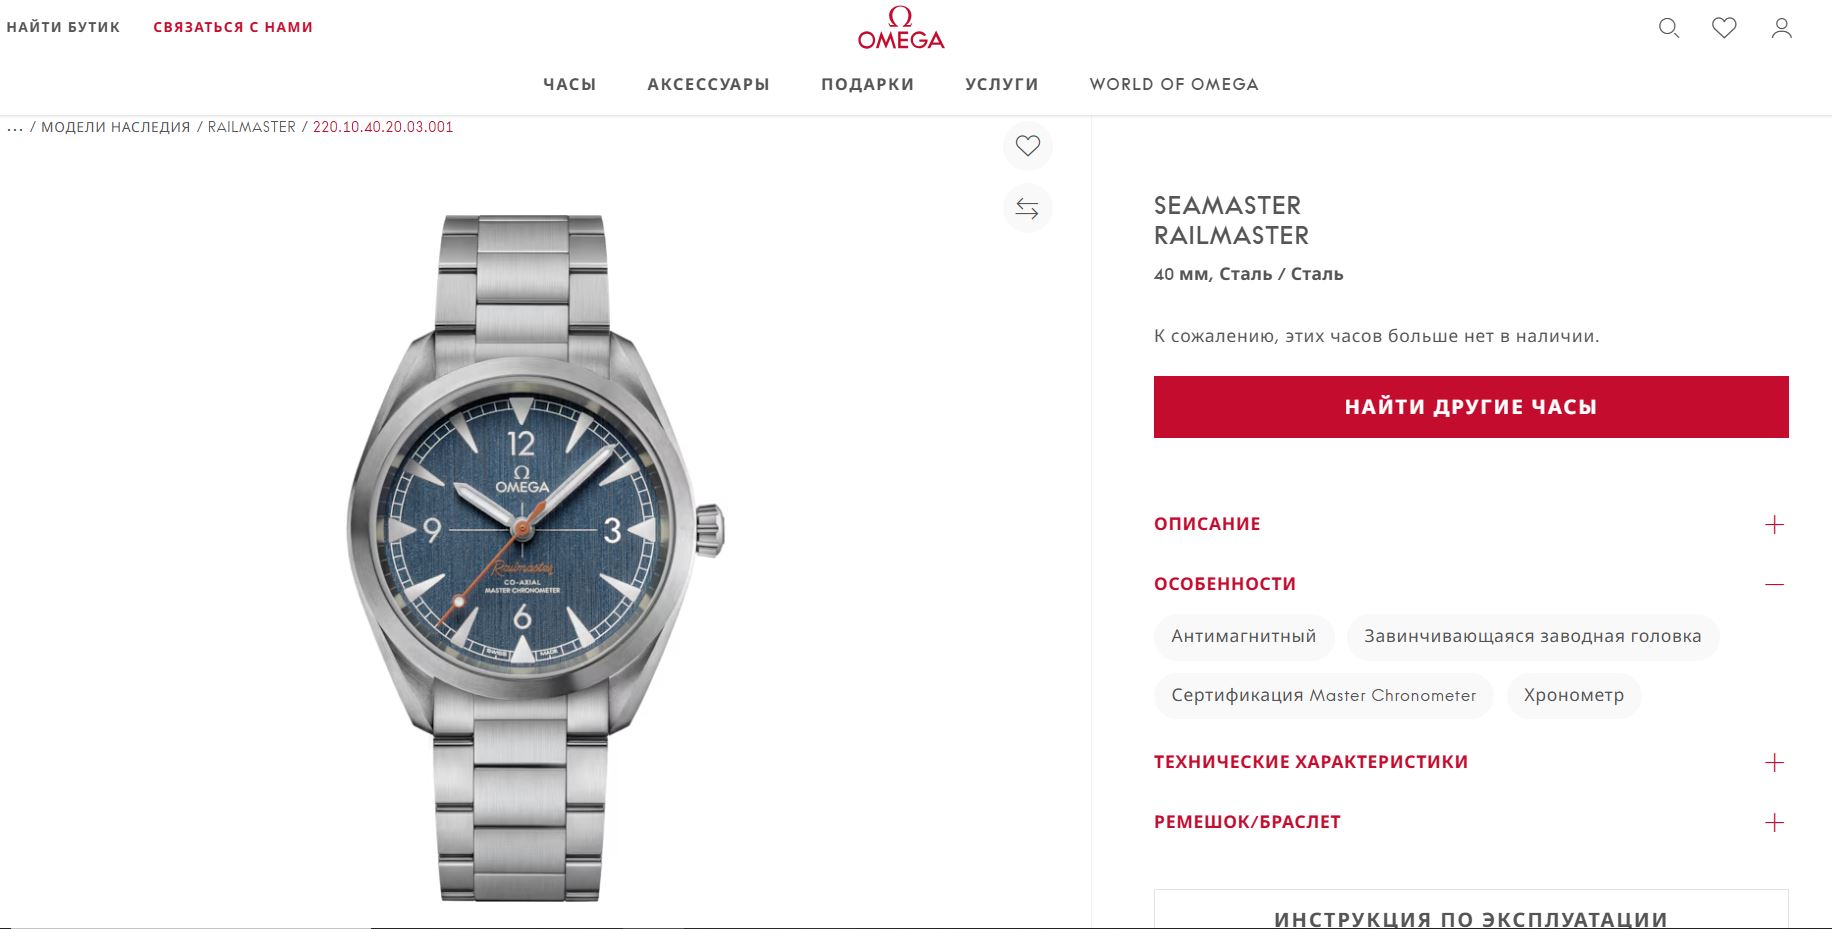Open the Аксессуары menu
The width and height of the screenshot is (1832, 929).
point(708,84)
